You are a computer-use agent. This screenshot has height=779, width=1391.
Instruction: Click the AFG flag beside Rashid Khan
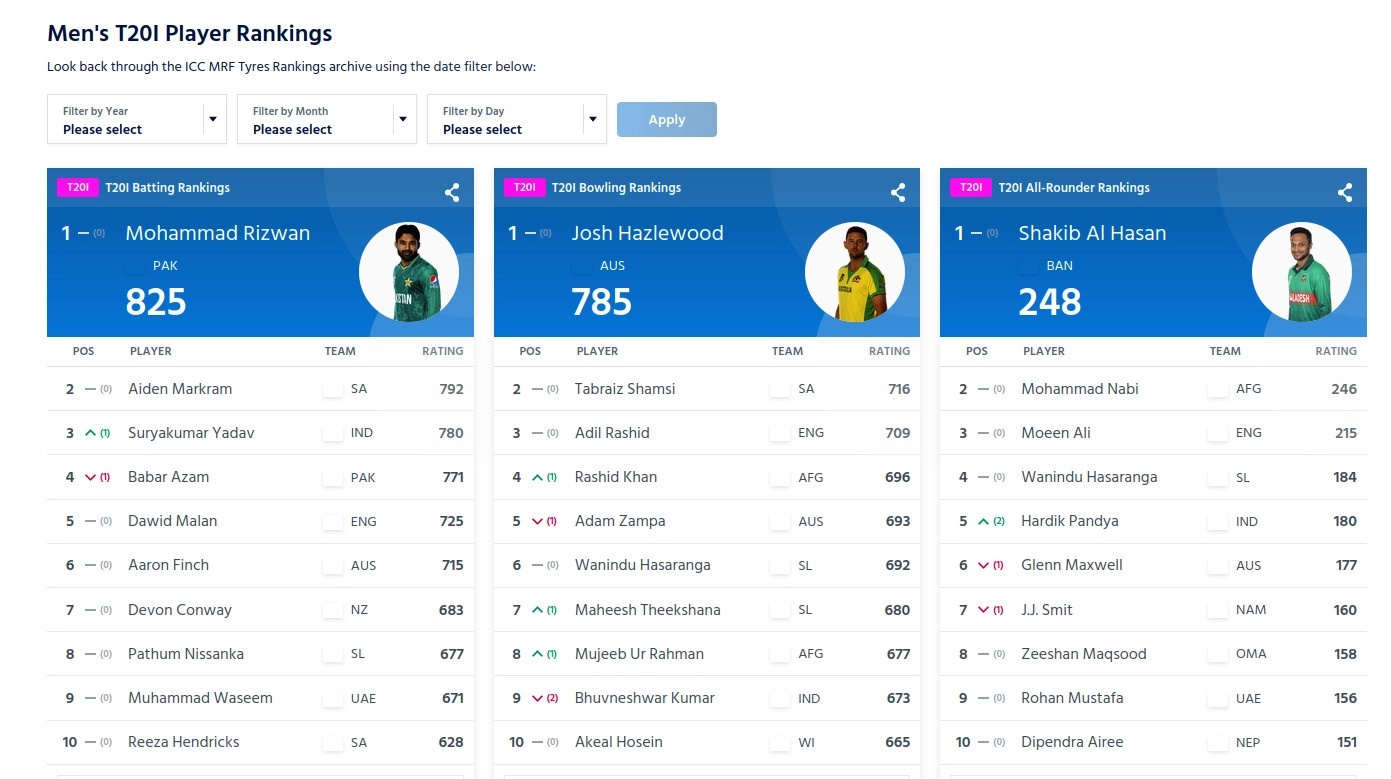tap(778, 477)
